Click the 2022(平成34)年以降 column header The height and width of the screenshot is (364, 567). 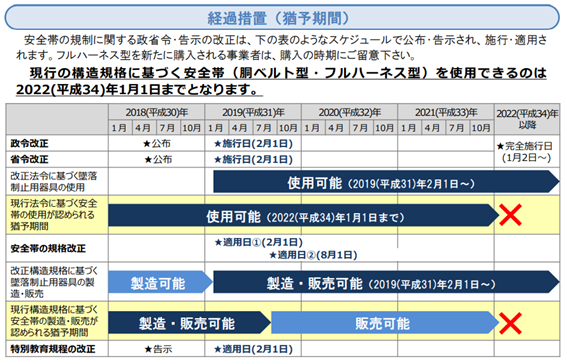click(x=527, y=119)
